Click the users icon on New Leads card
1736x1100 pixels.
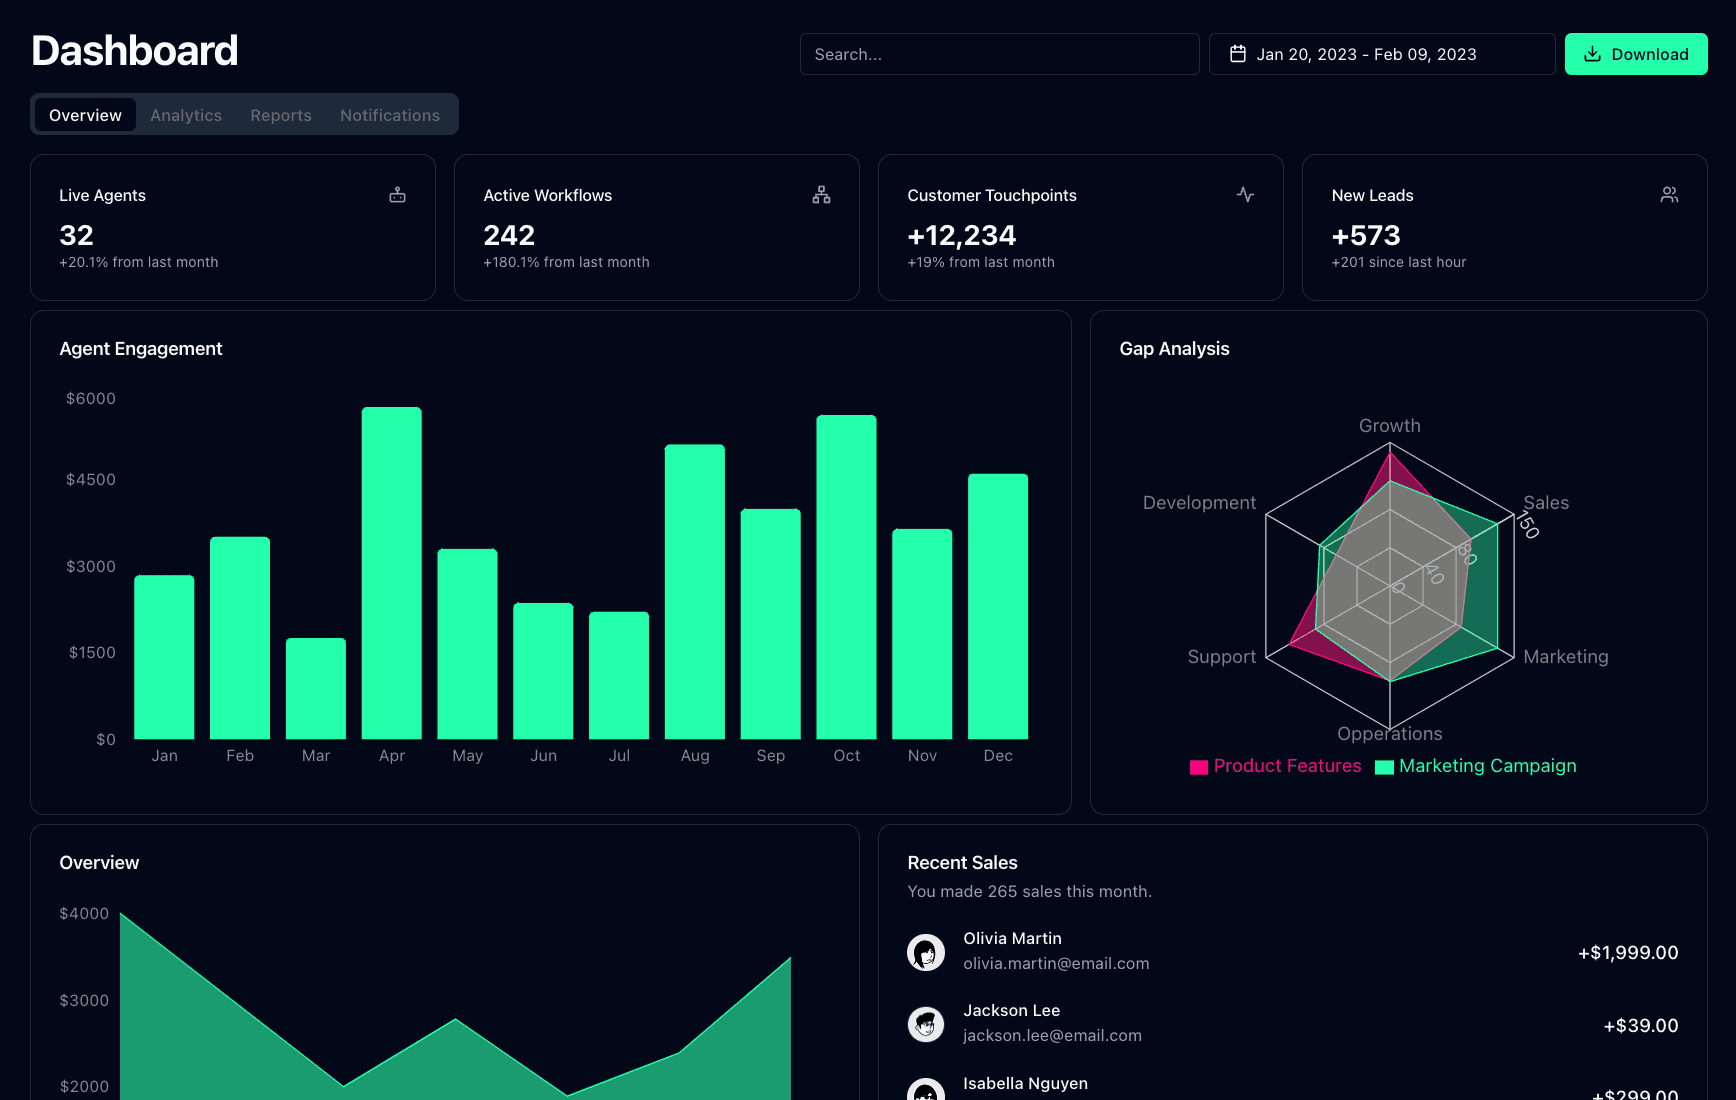(1669, 195)
